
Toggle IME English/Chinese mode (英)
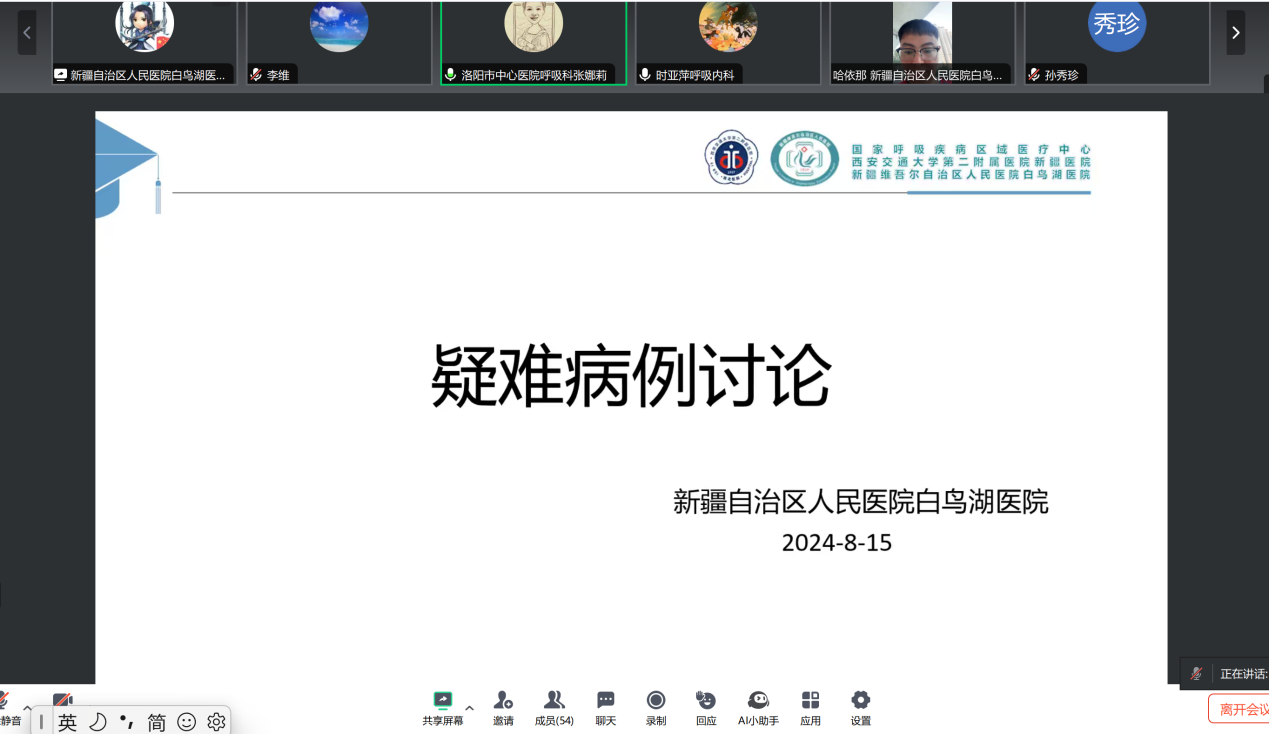67,722
